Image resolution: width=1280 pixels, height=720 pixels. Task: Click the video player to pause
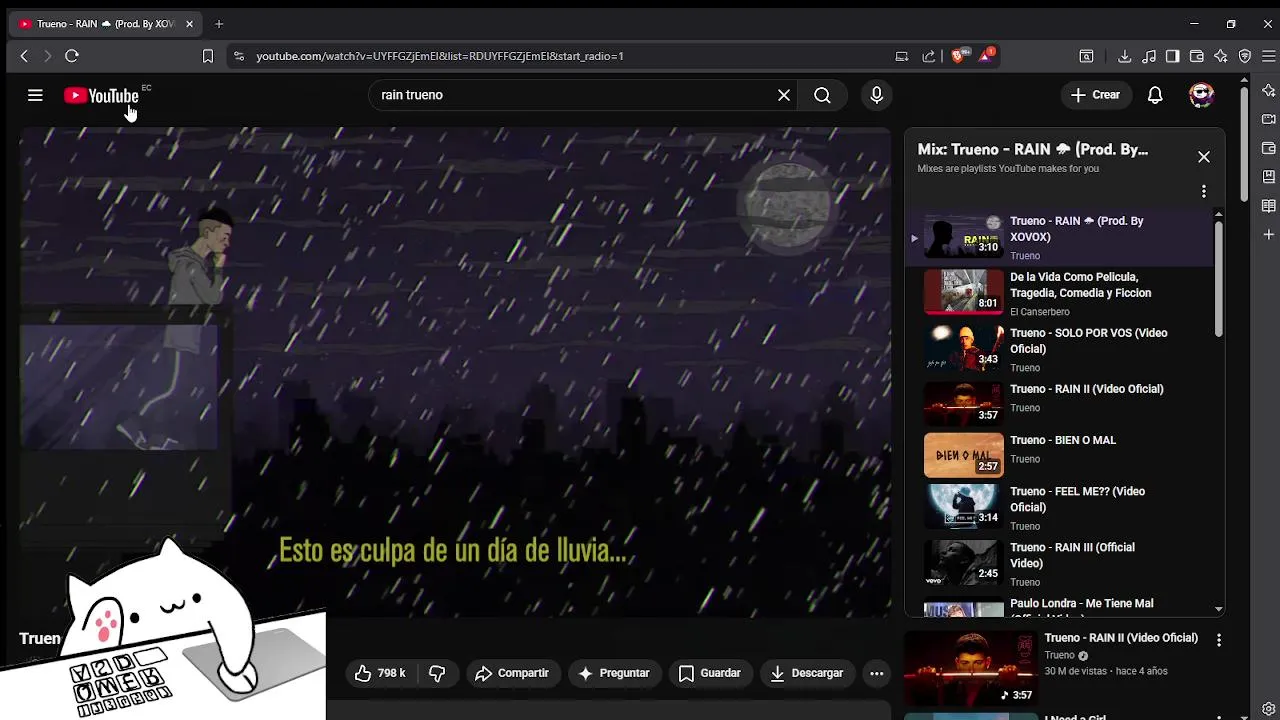tap(455, 372)
